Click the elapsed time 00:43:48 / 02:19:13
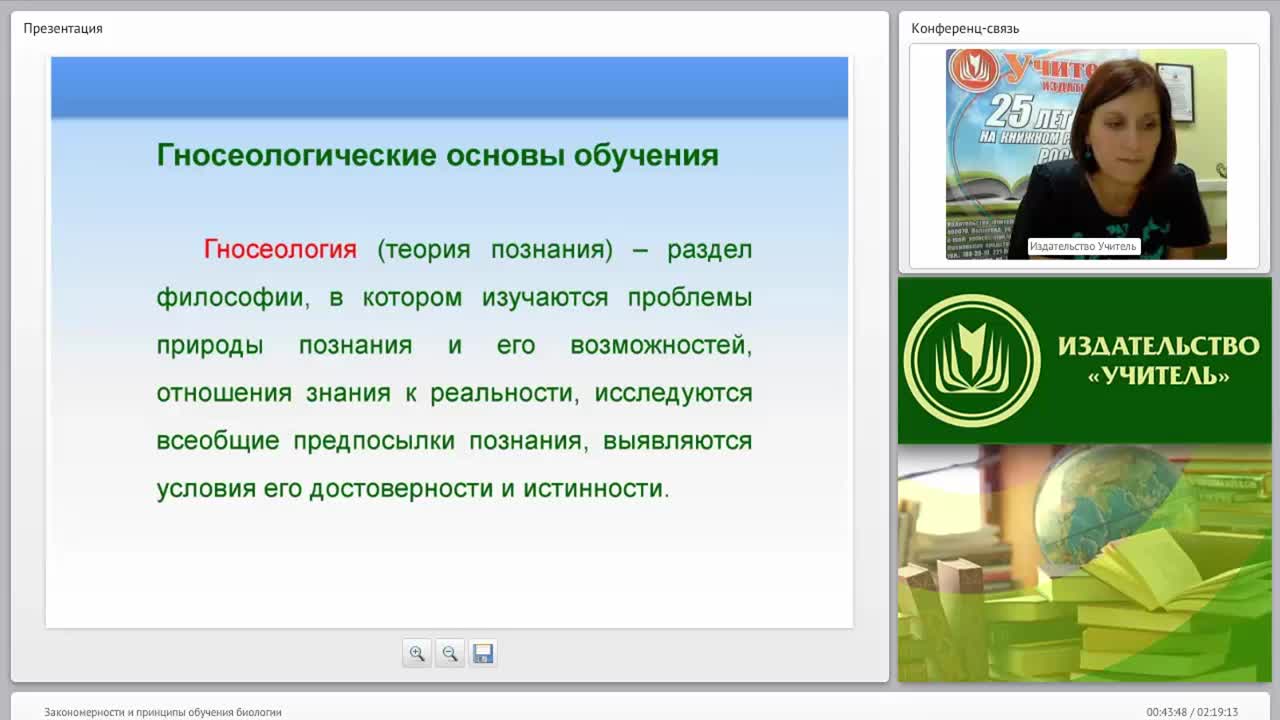This screenshot has width=1280, height=720. [x=1192, y=712]
